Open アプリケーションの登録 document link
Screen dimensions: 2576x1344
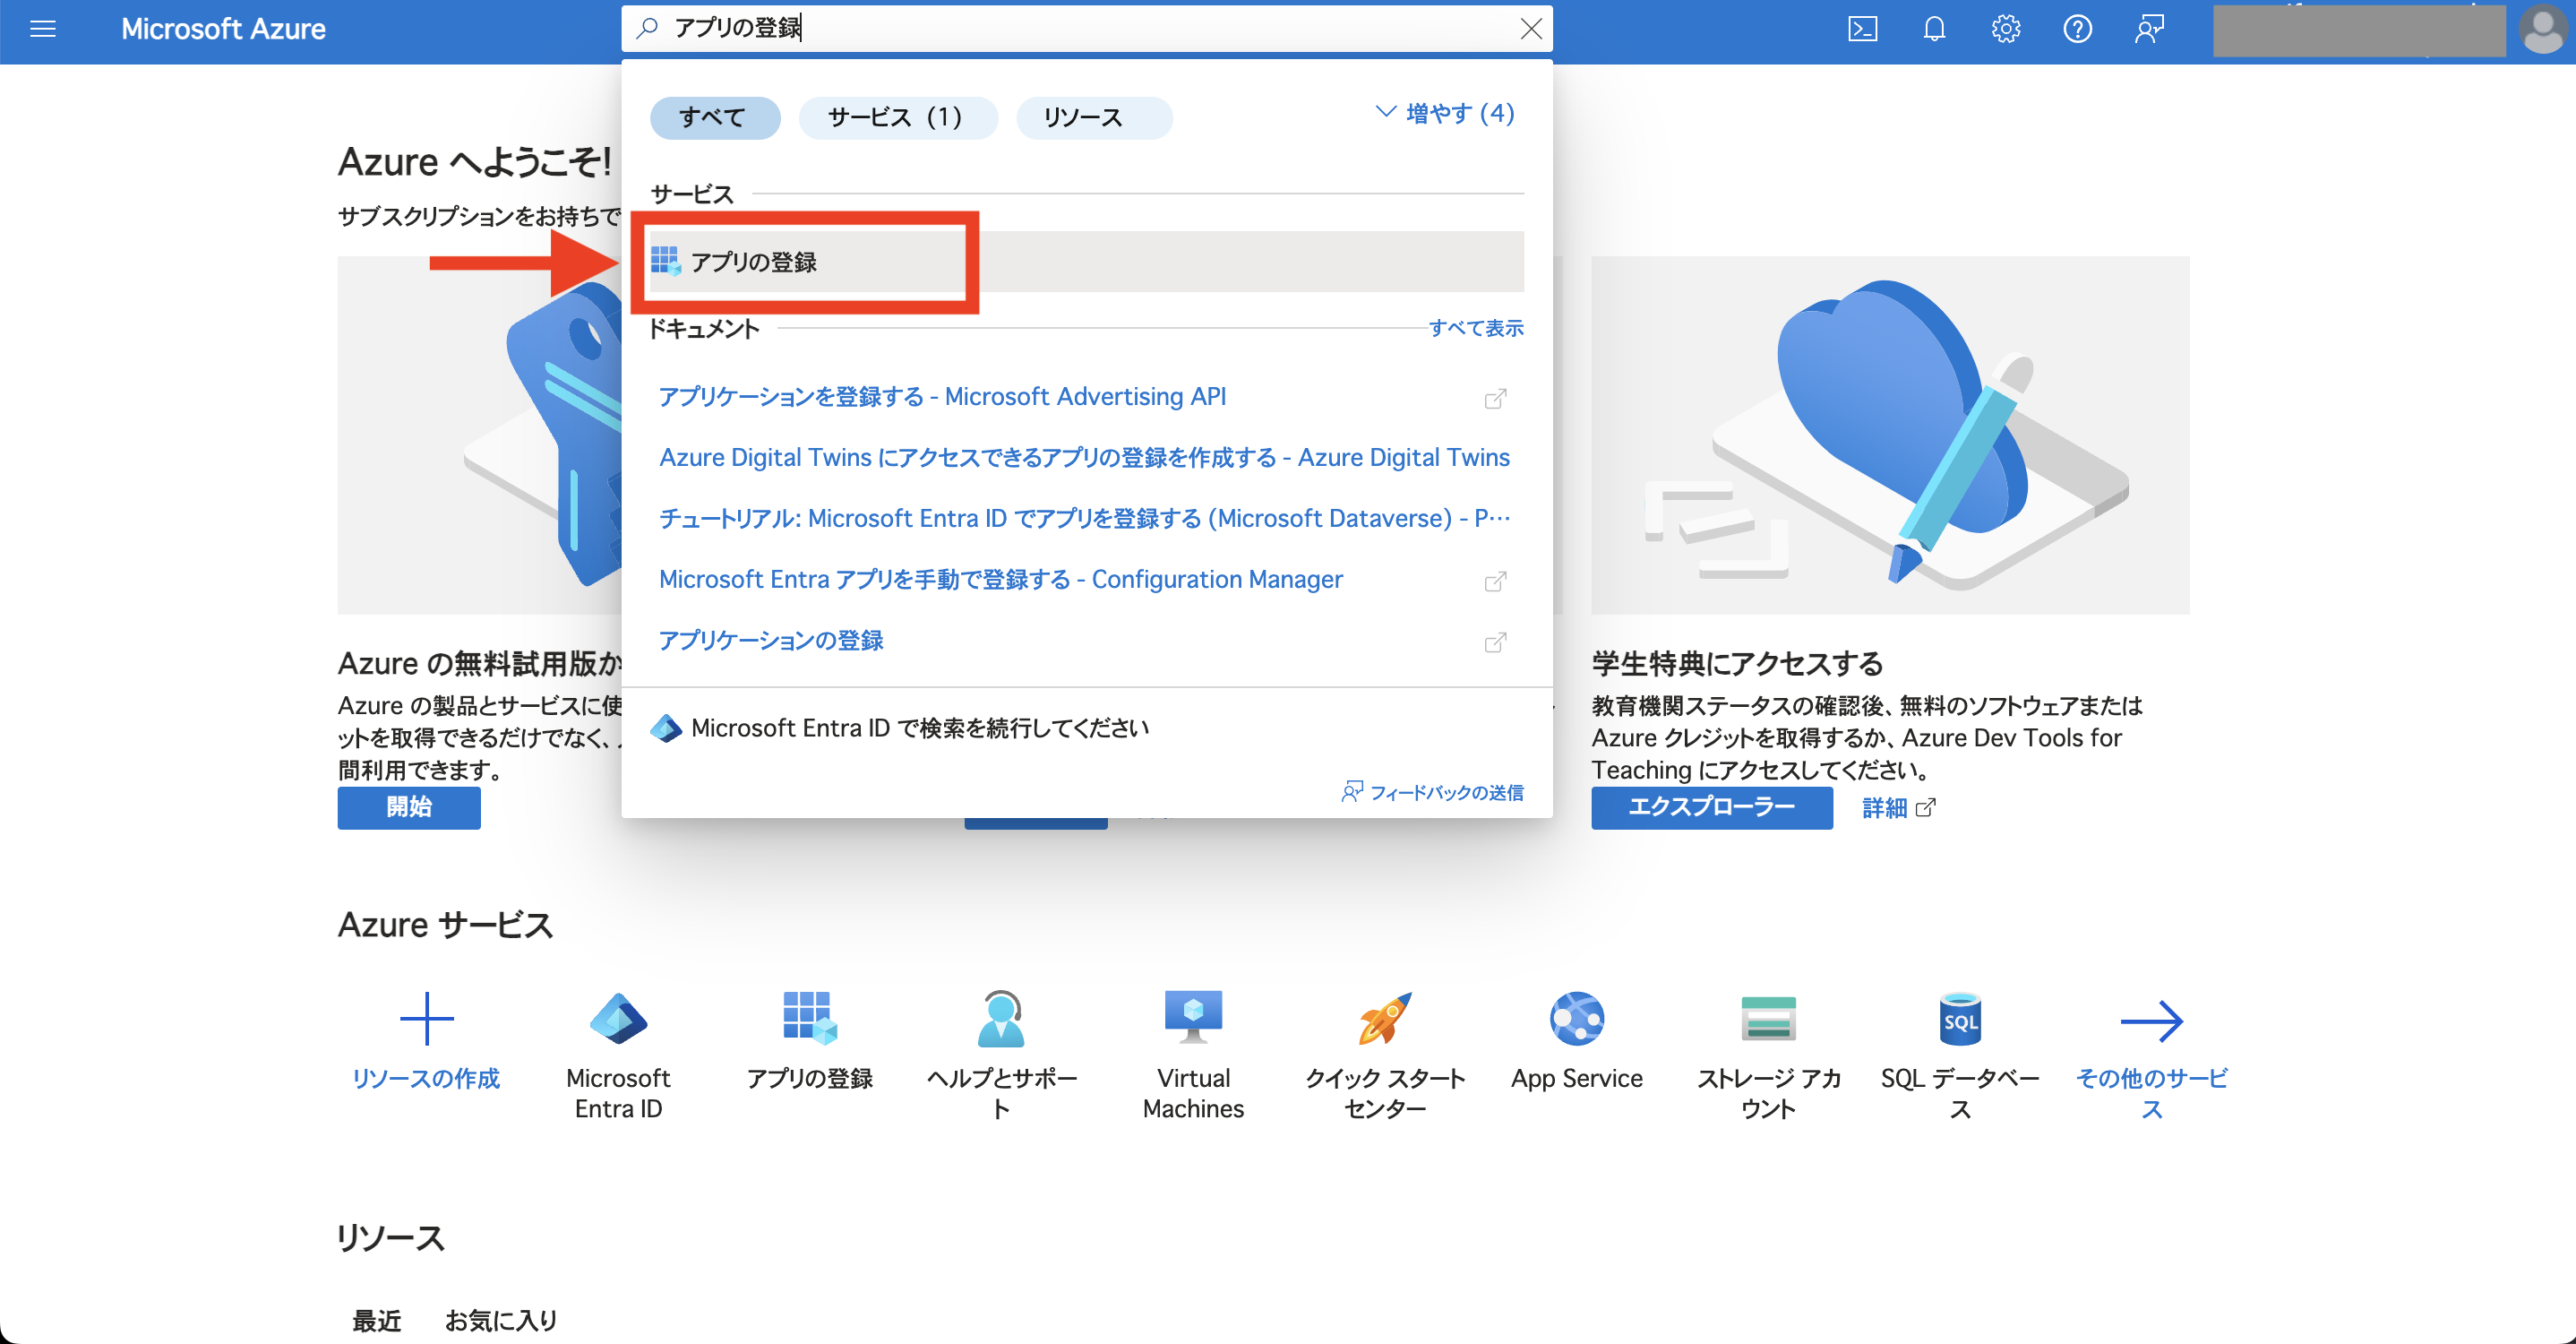pos(771,641)
